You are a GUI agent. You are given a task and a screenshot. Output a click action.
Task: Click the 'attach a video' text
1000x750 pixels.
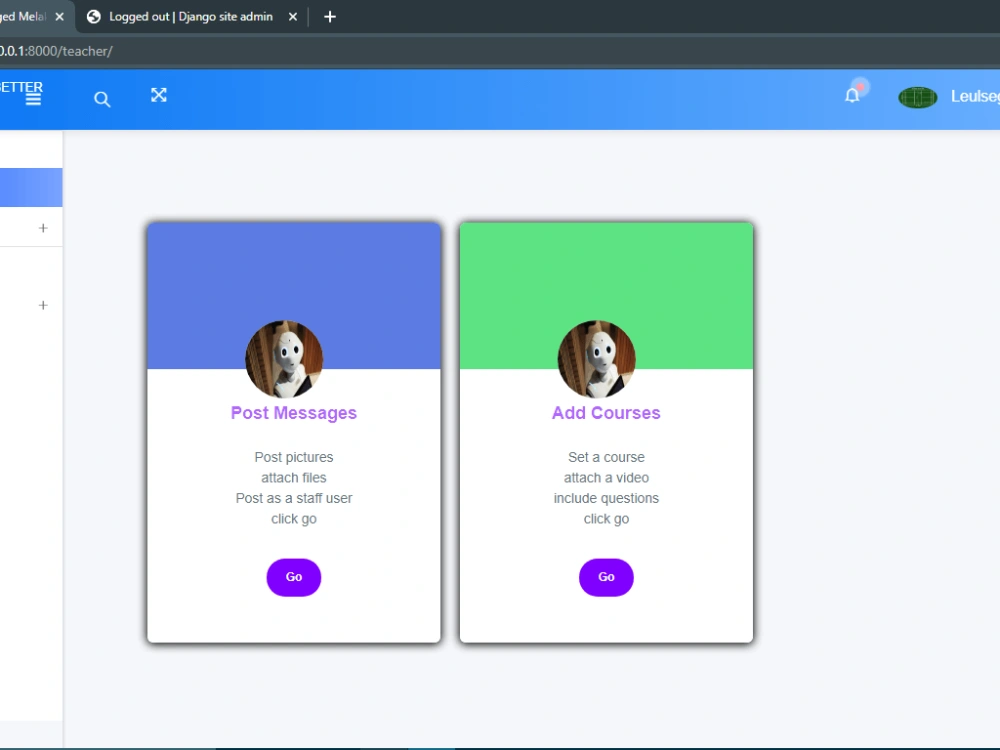(606, 478)
